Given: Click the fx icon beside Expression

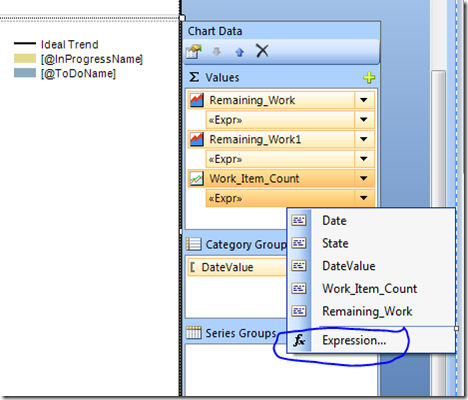Looking at the screenshot, I should (299, 340).
